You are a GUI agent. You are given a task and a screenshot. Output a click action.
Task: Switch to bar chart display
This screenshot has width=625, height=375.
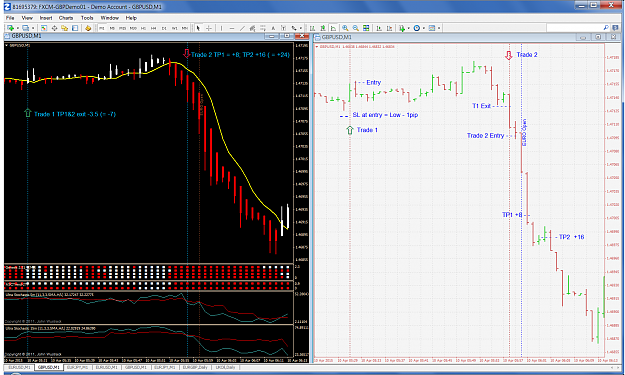pyautogui.click(x=312, y=28)
